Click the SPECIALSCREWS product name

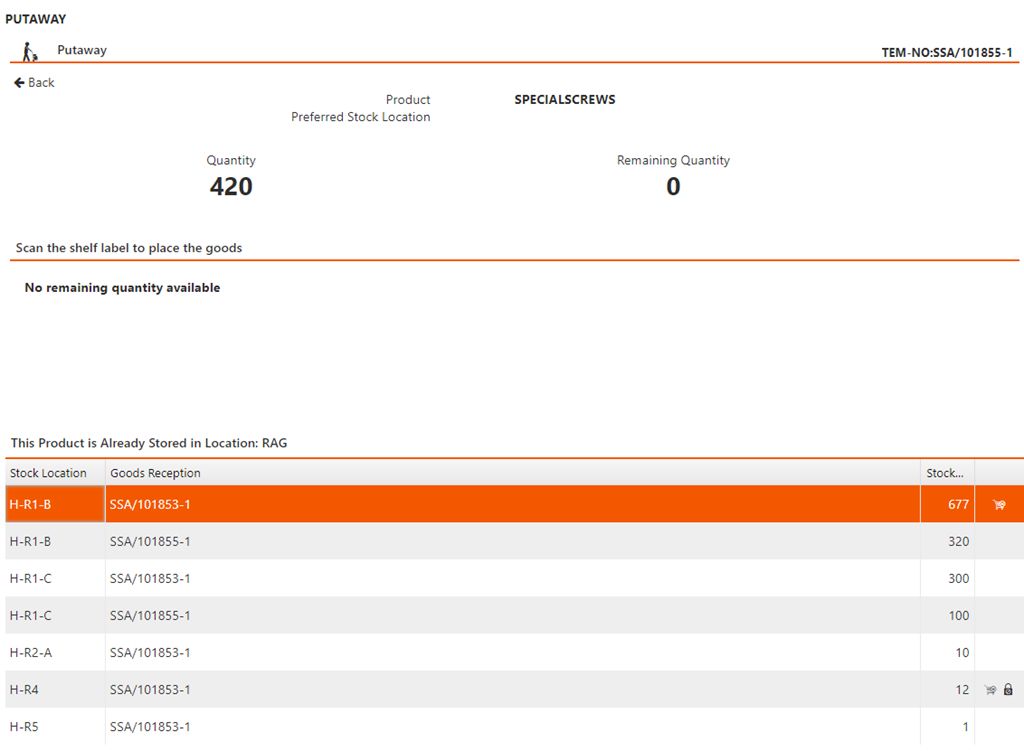565,100
